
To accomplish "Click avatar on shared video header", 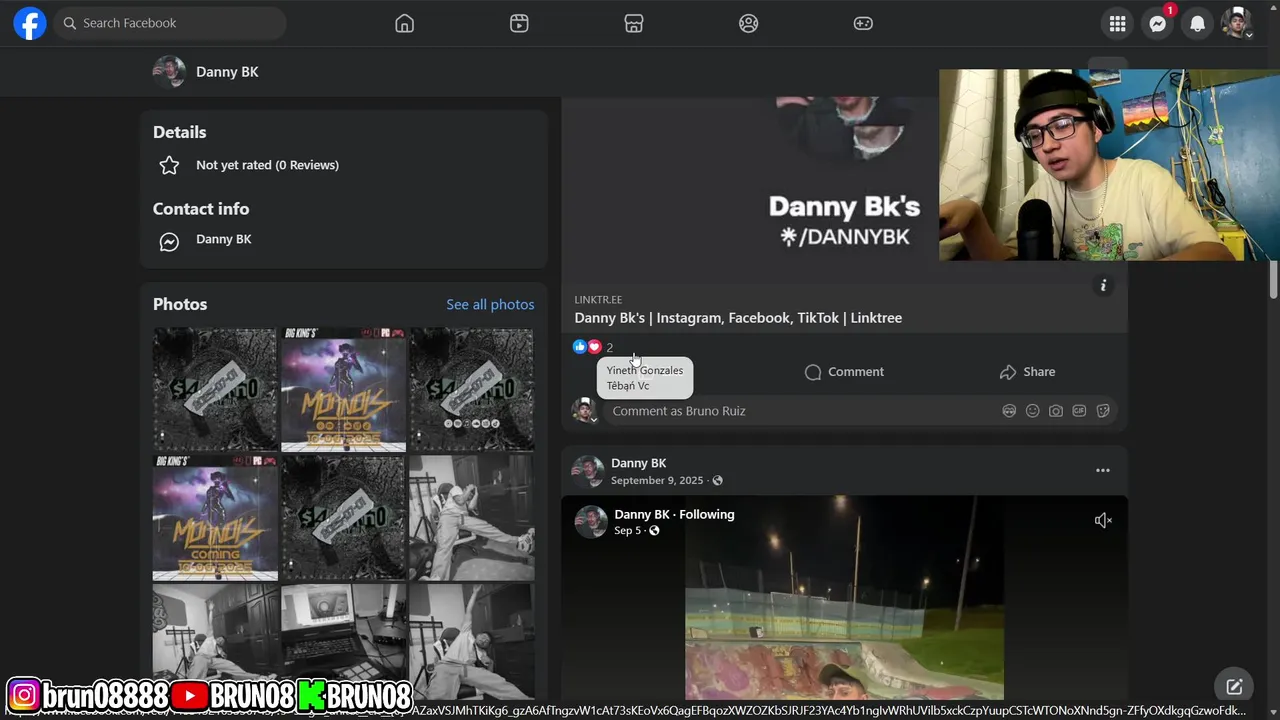I will pos(590,521).
